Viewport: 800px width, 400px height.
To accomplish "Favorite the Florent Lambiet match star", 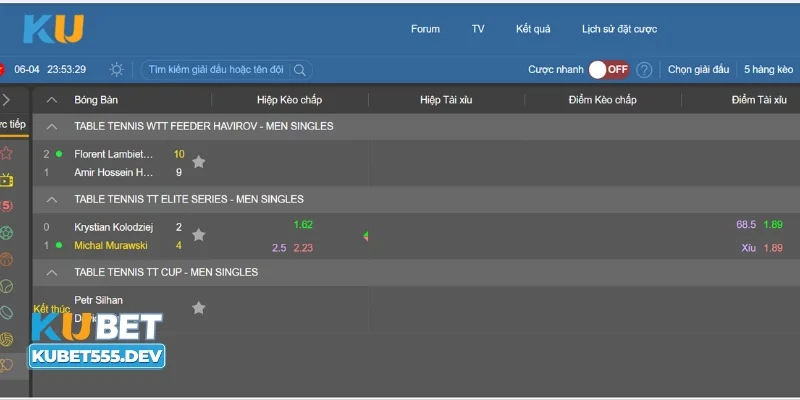I will click(x=198, y=162).
